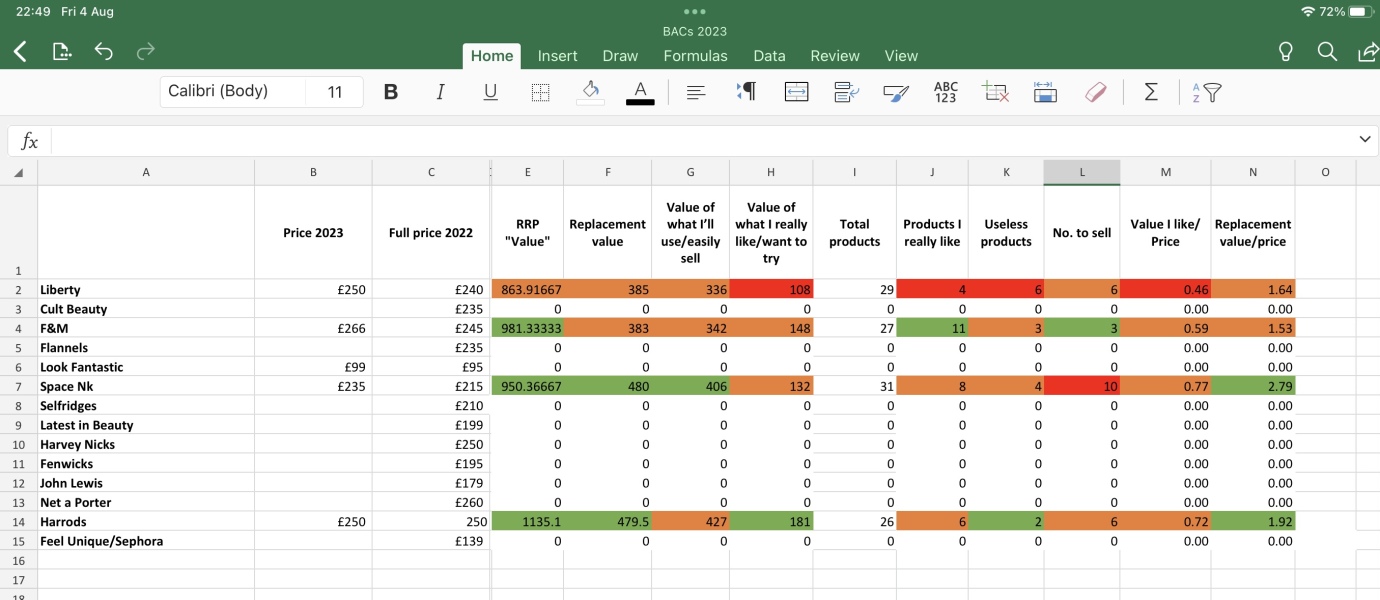Select the Fill Color paint bucket icon

(589, 92)
